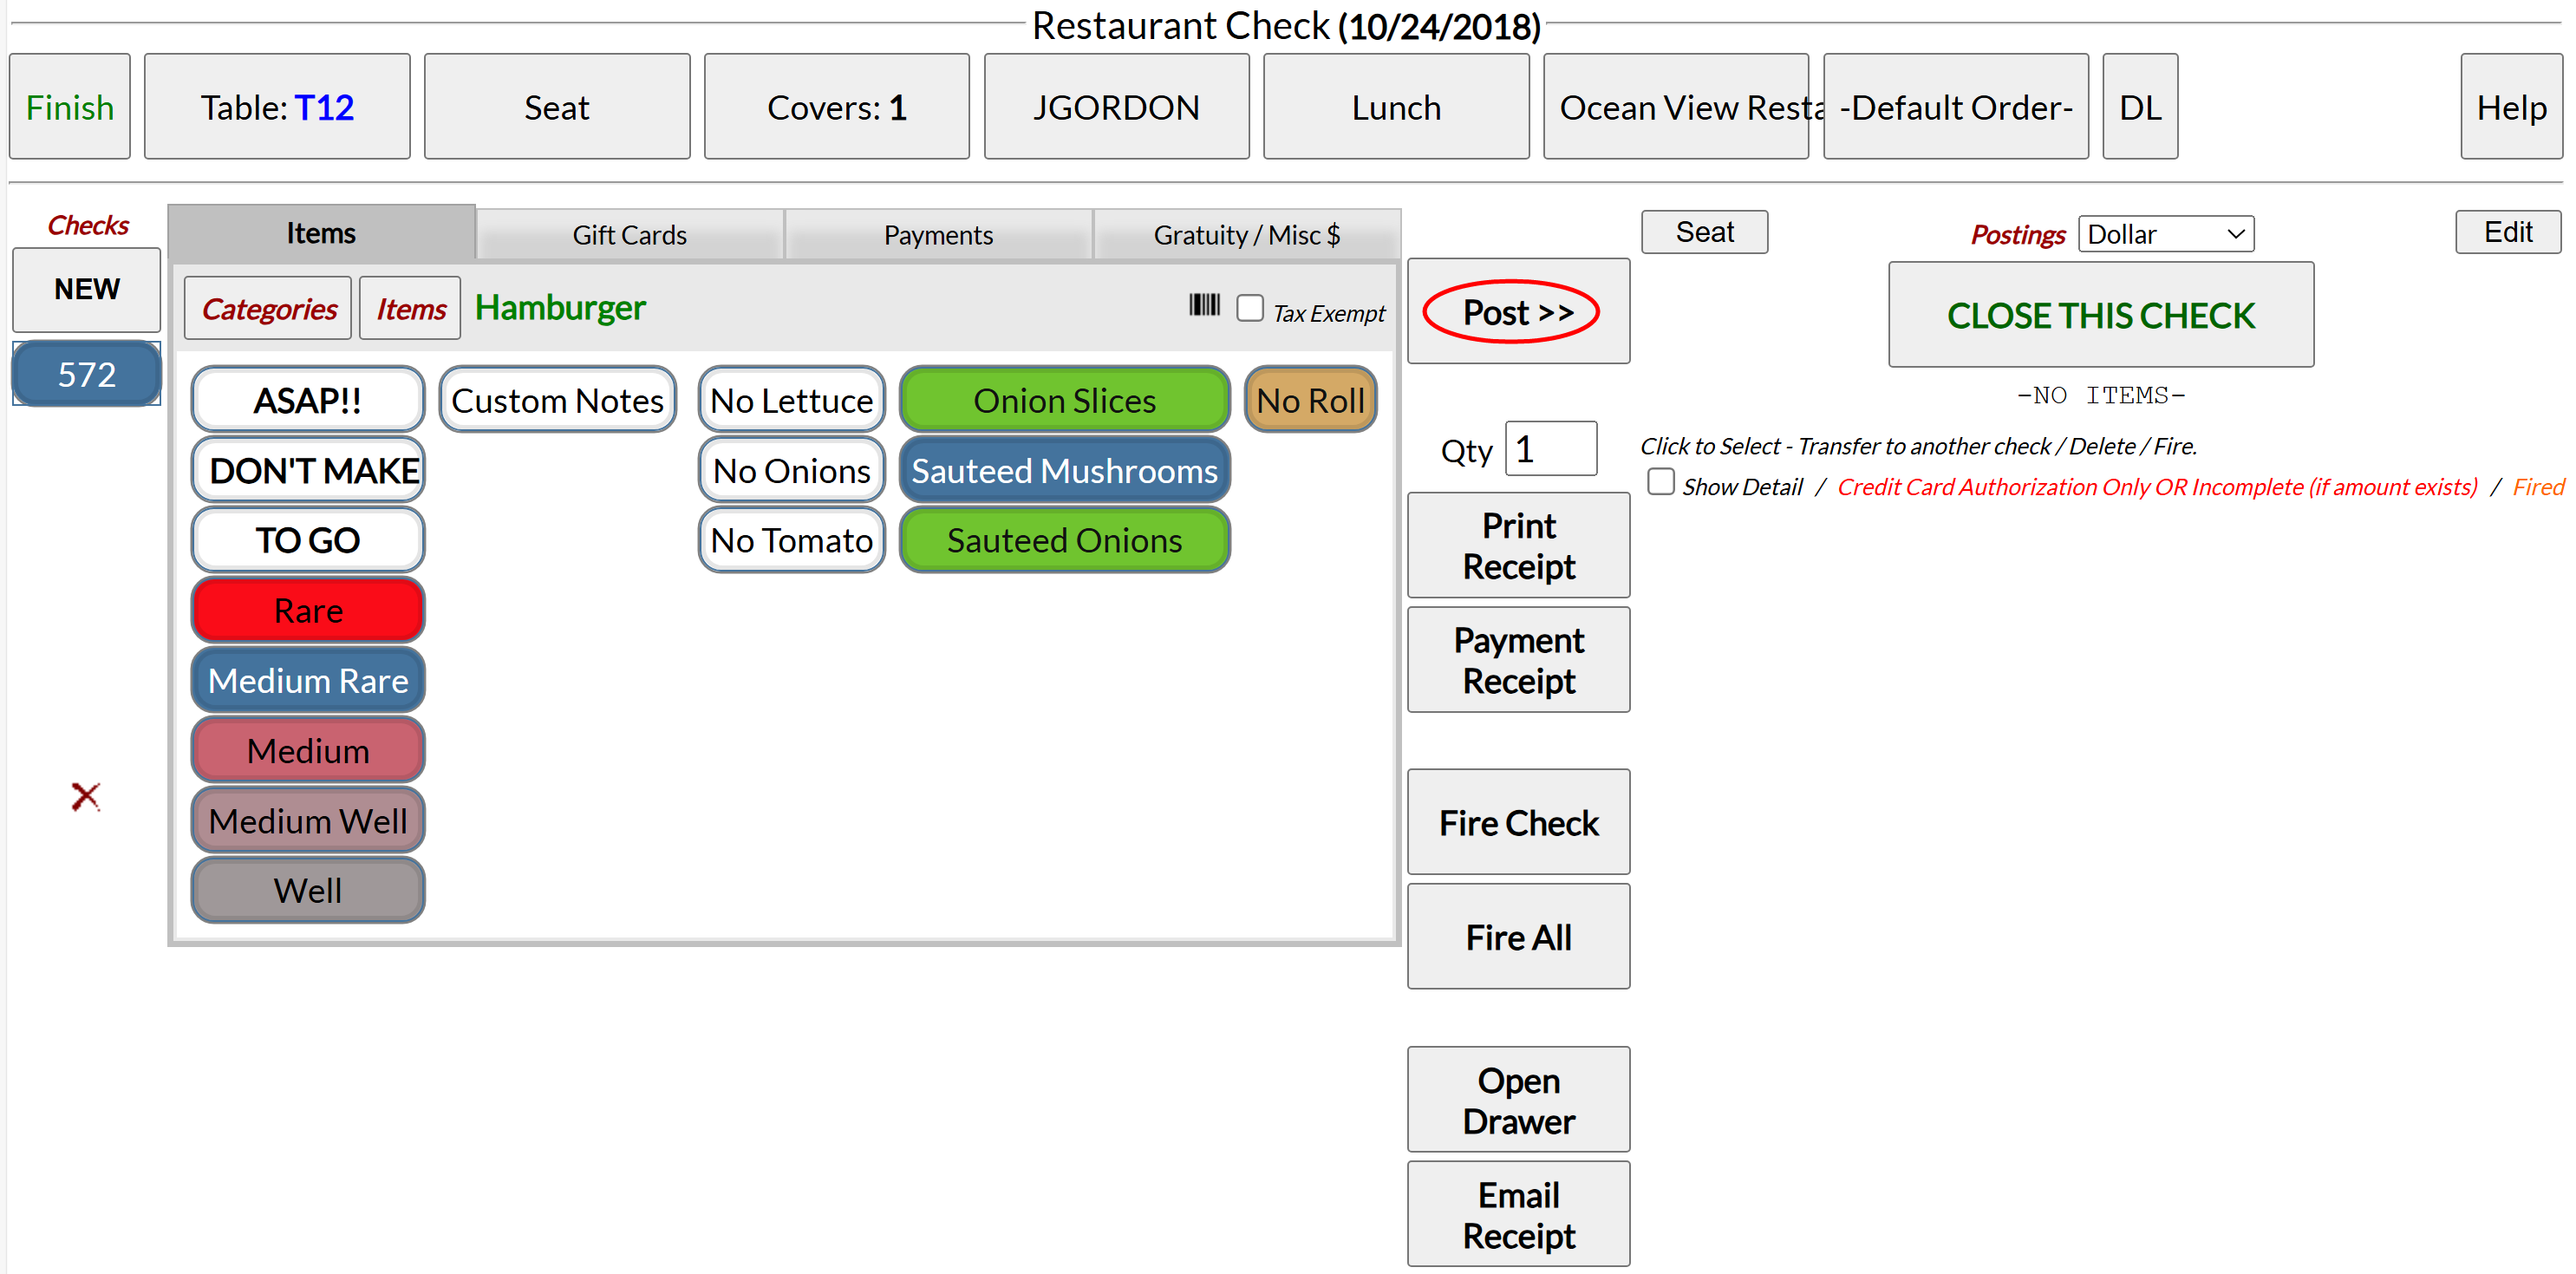Open the Payments tab

[937, 235]
